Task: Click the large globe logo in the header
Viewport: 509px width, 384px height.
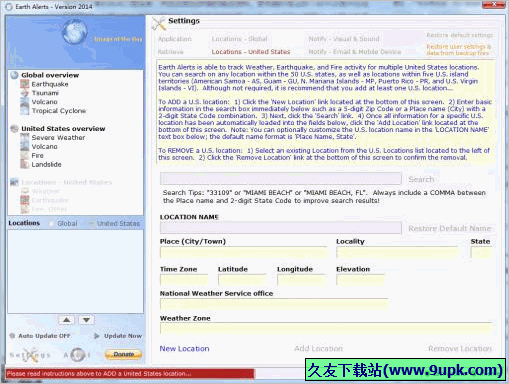Action: coord(75,32)
